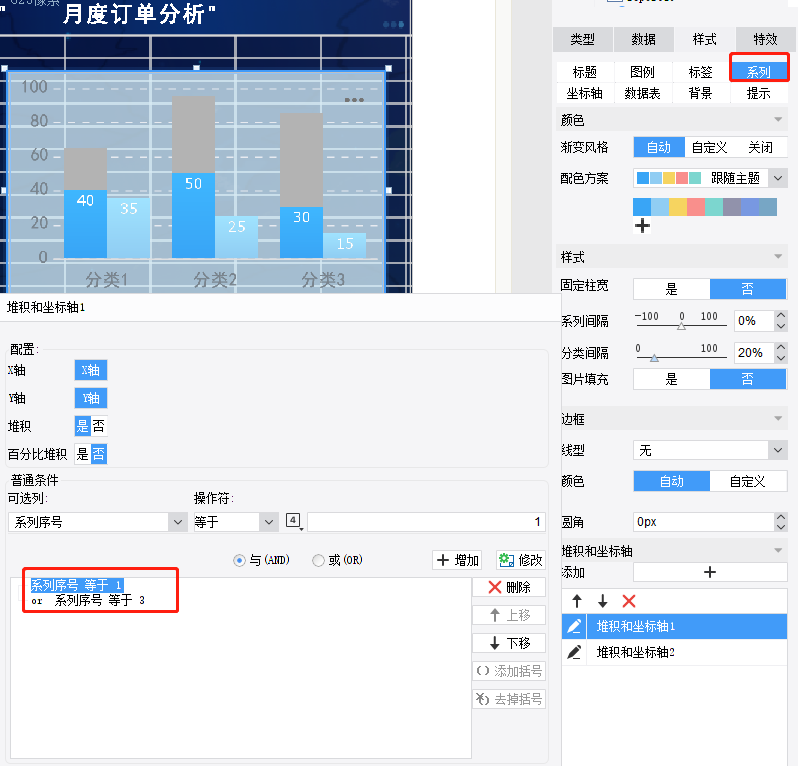Screen dimensions: 798x766
Task: Edit 堆积和坐标轴2 with pencil icon
Action: tap(574, 652)
